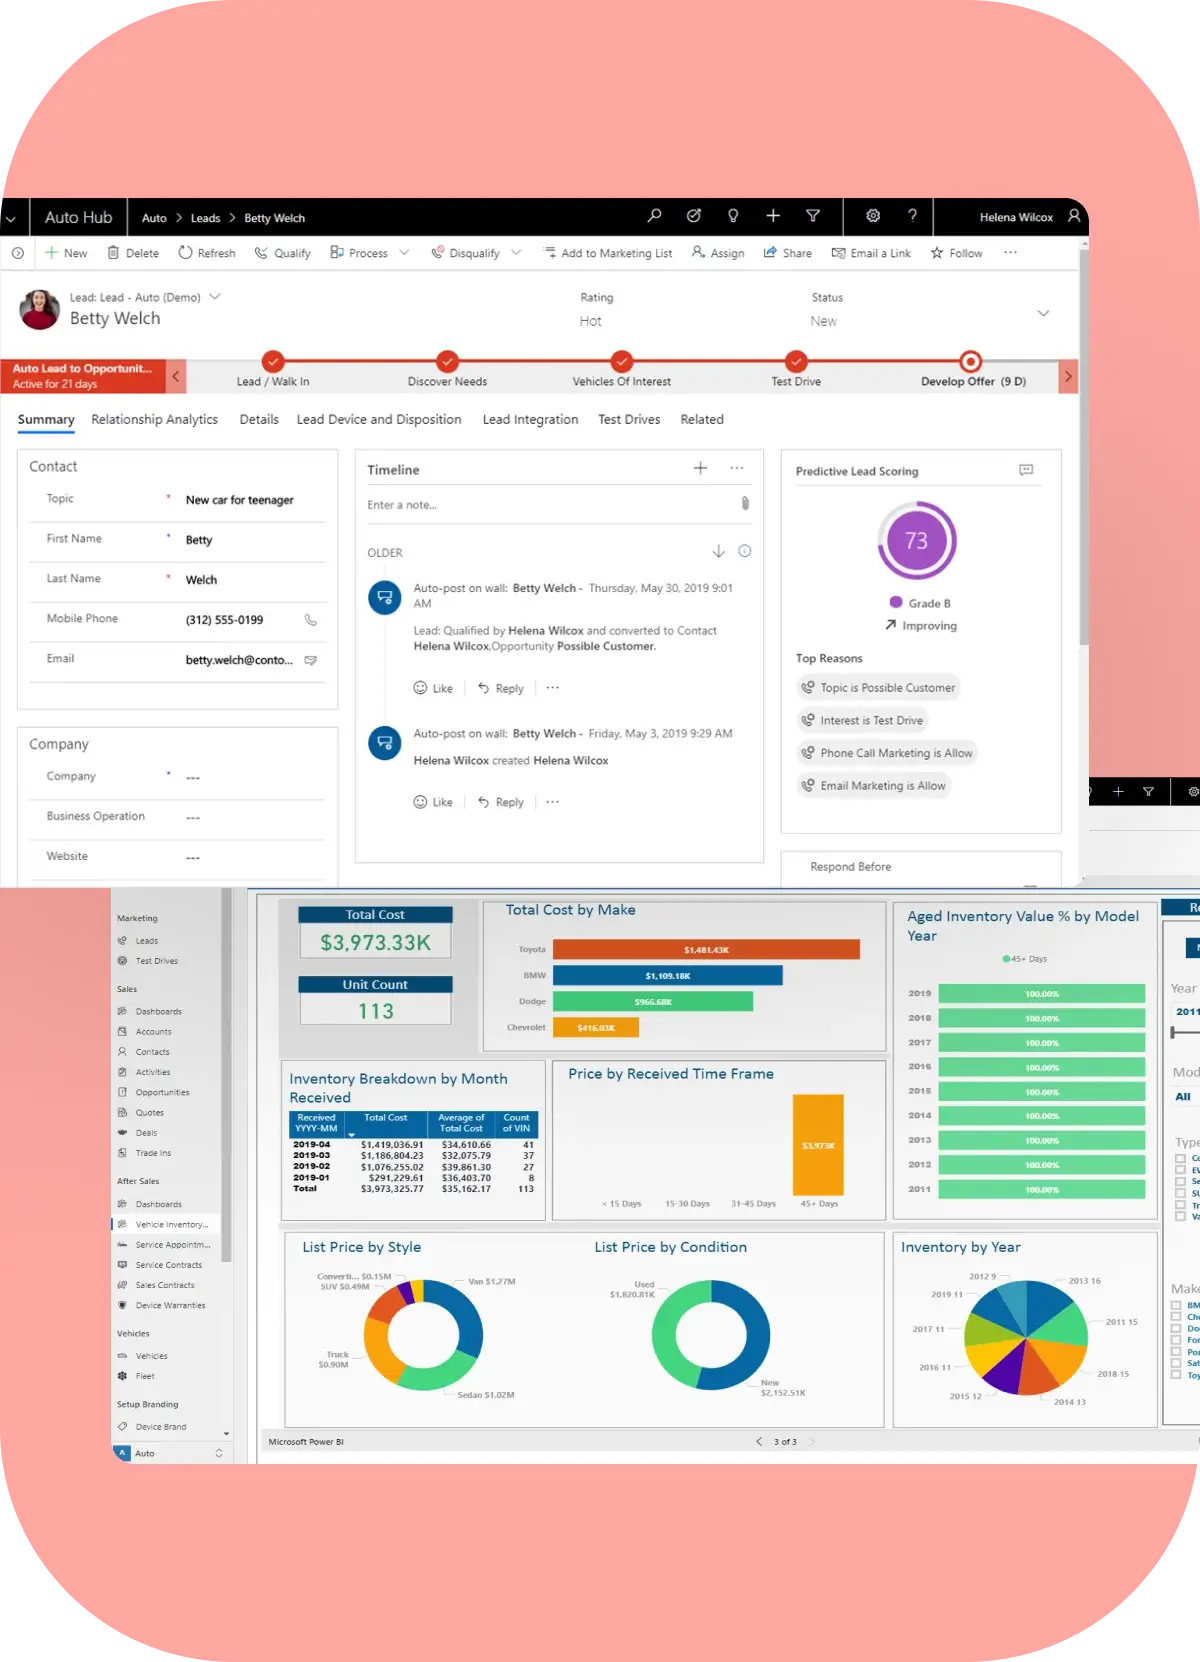
Task: Tick the EV checkbox in the Type filter
Action: pyautogui.click(x=1180, y=1170)
